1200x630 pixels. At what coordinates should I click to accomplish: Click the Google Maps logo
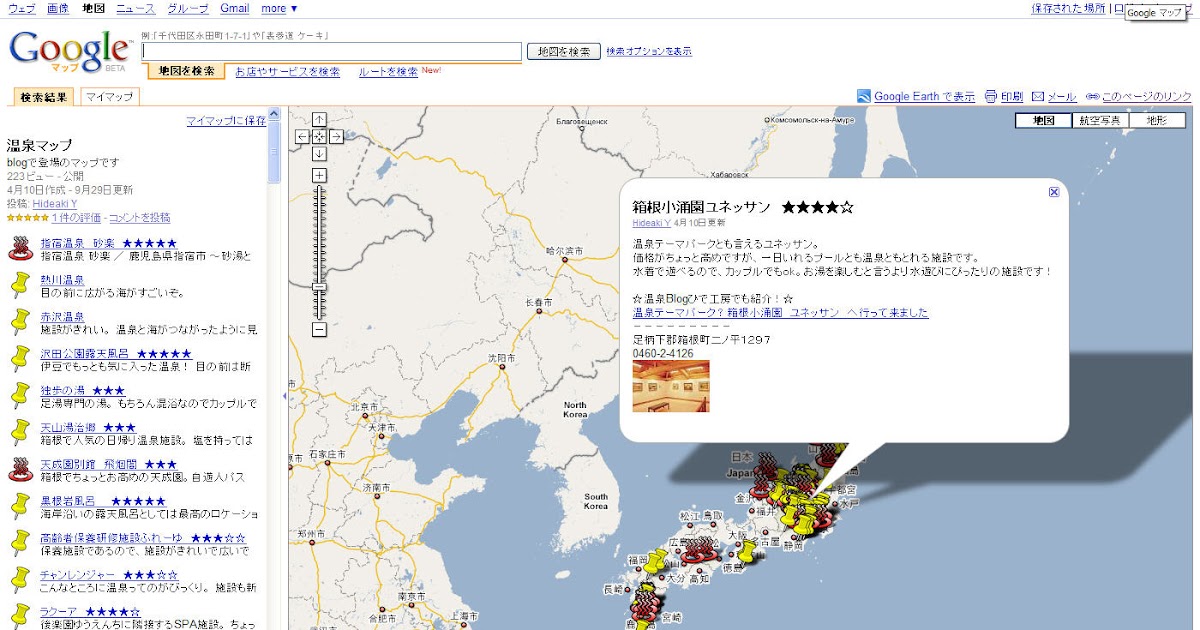(70, 52)
